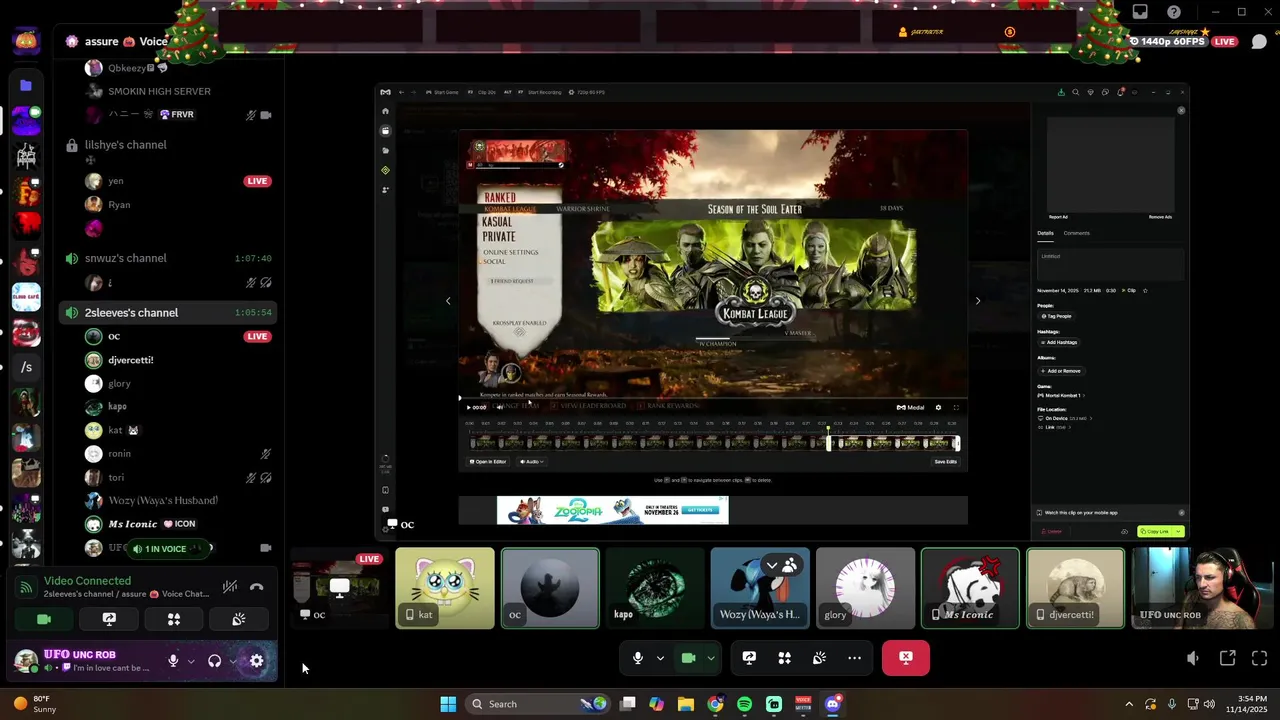Click Copy Link button in Medal

pos(1155,531)
